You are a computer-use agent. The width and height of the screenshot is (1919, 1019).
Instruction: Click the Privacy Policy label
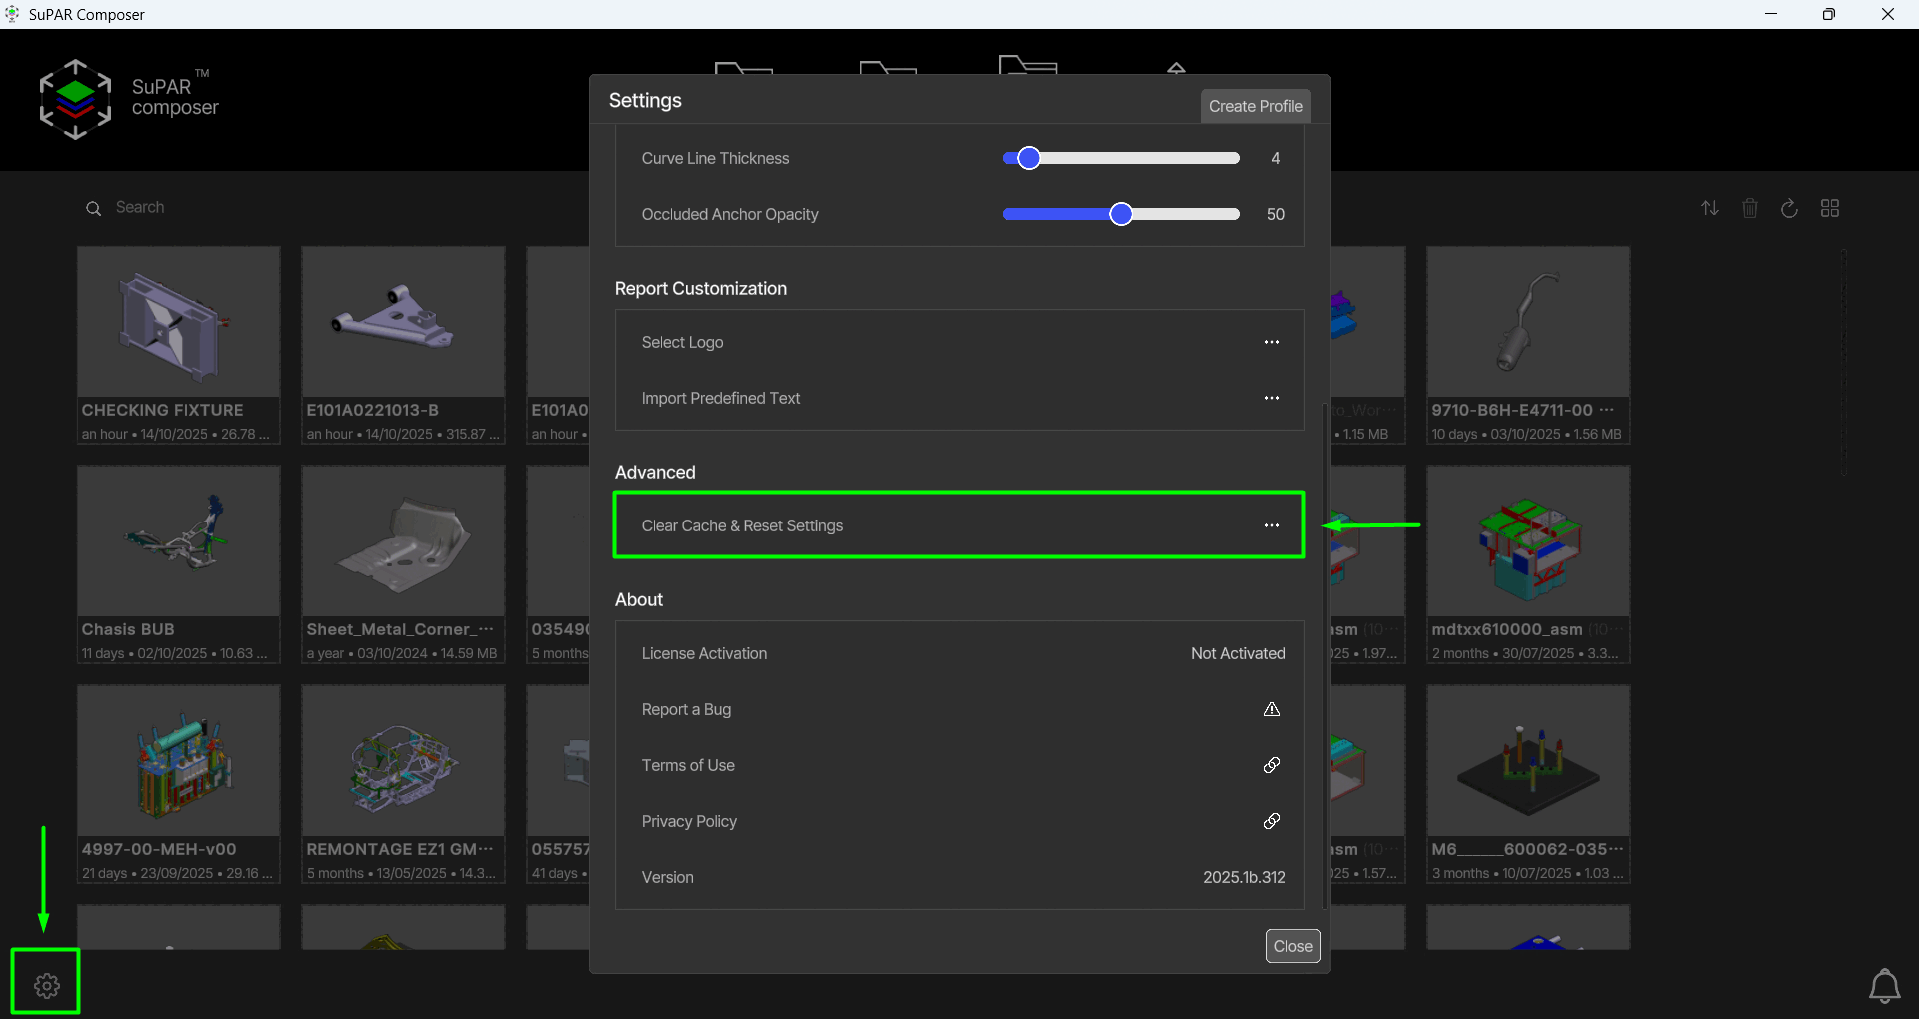pyautogui.click(x=689, y=821)
